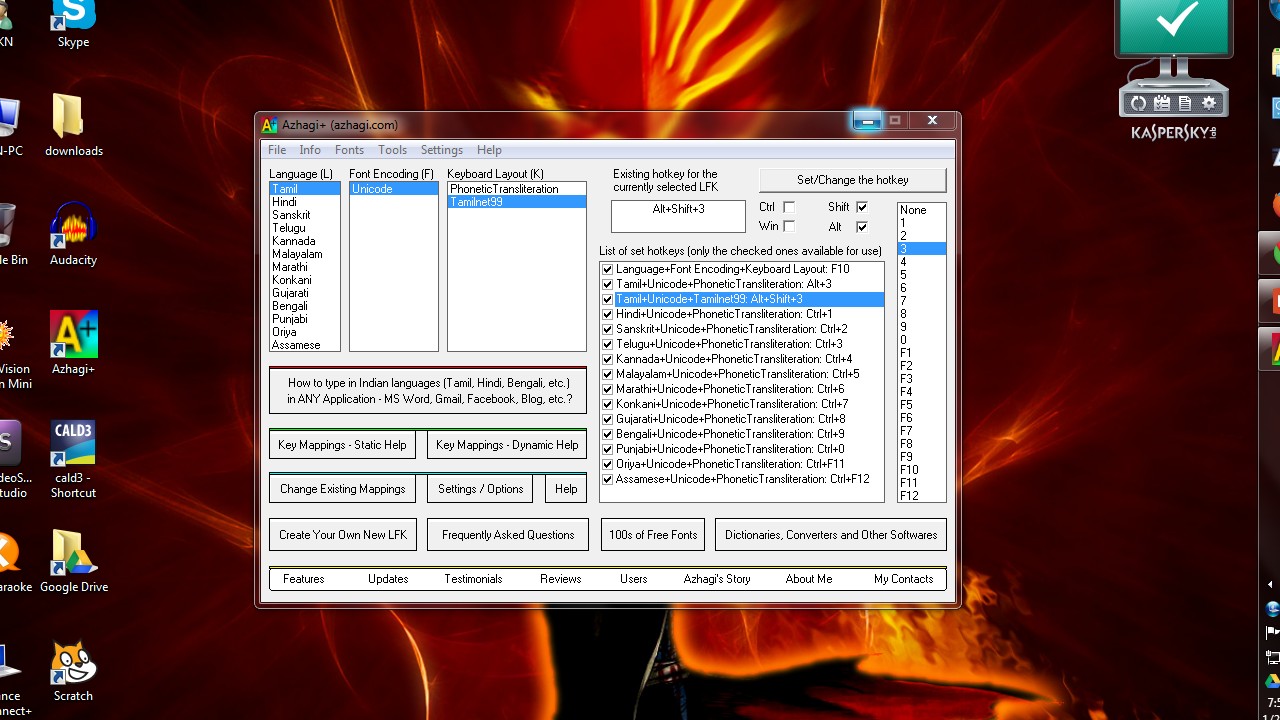Select F5 in the hotkey key list
Screen dimensions: 1280x720
906,405
